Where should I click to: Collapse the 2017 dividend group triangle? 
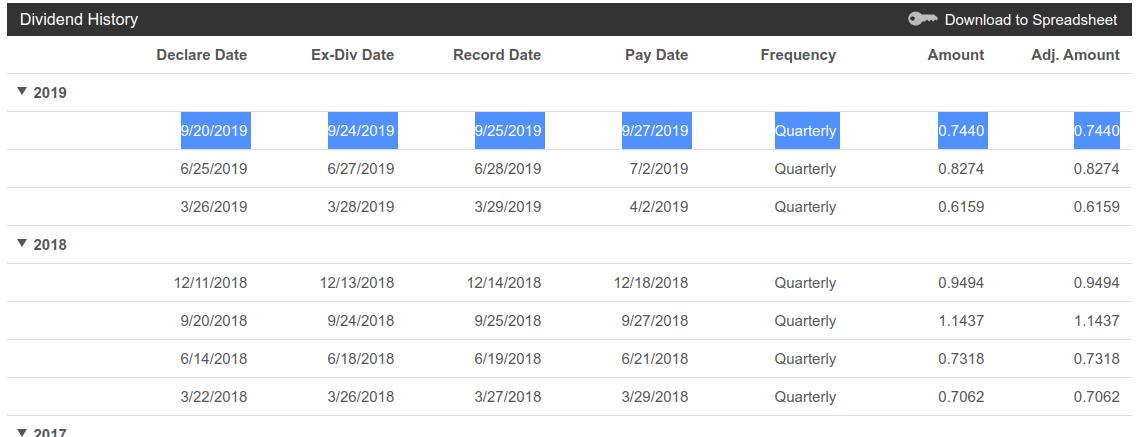tap(22, 432)
